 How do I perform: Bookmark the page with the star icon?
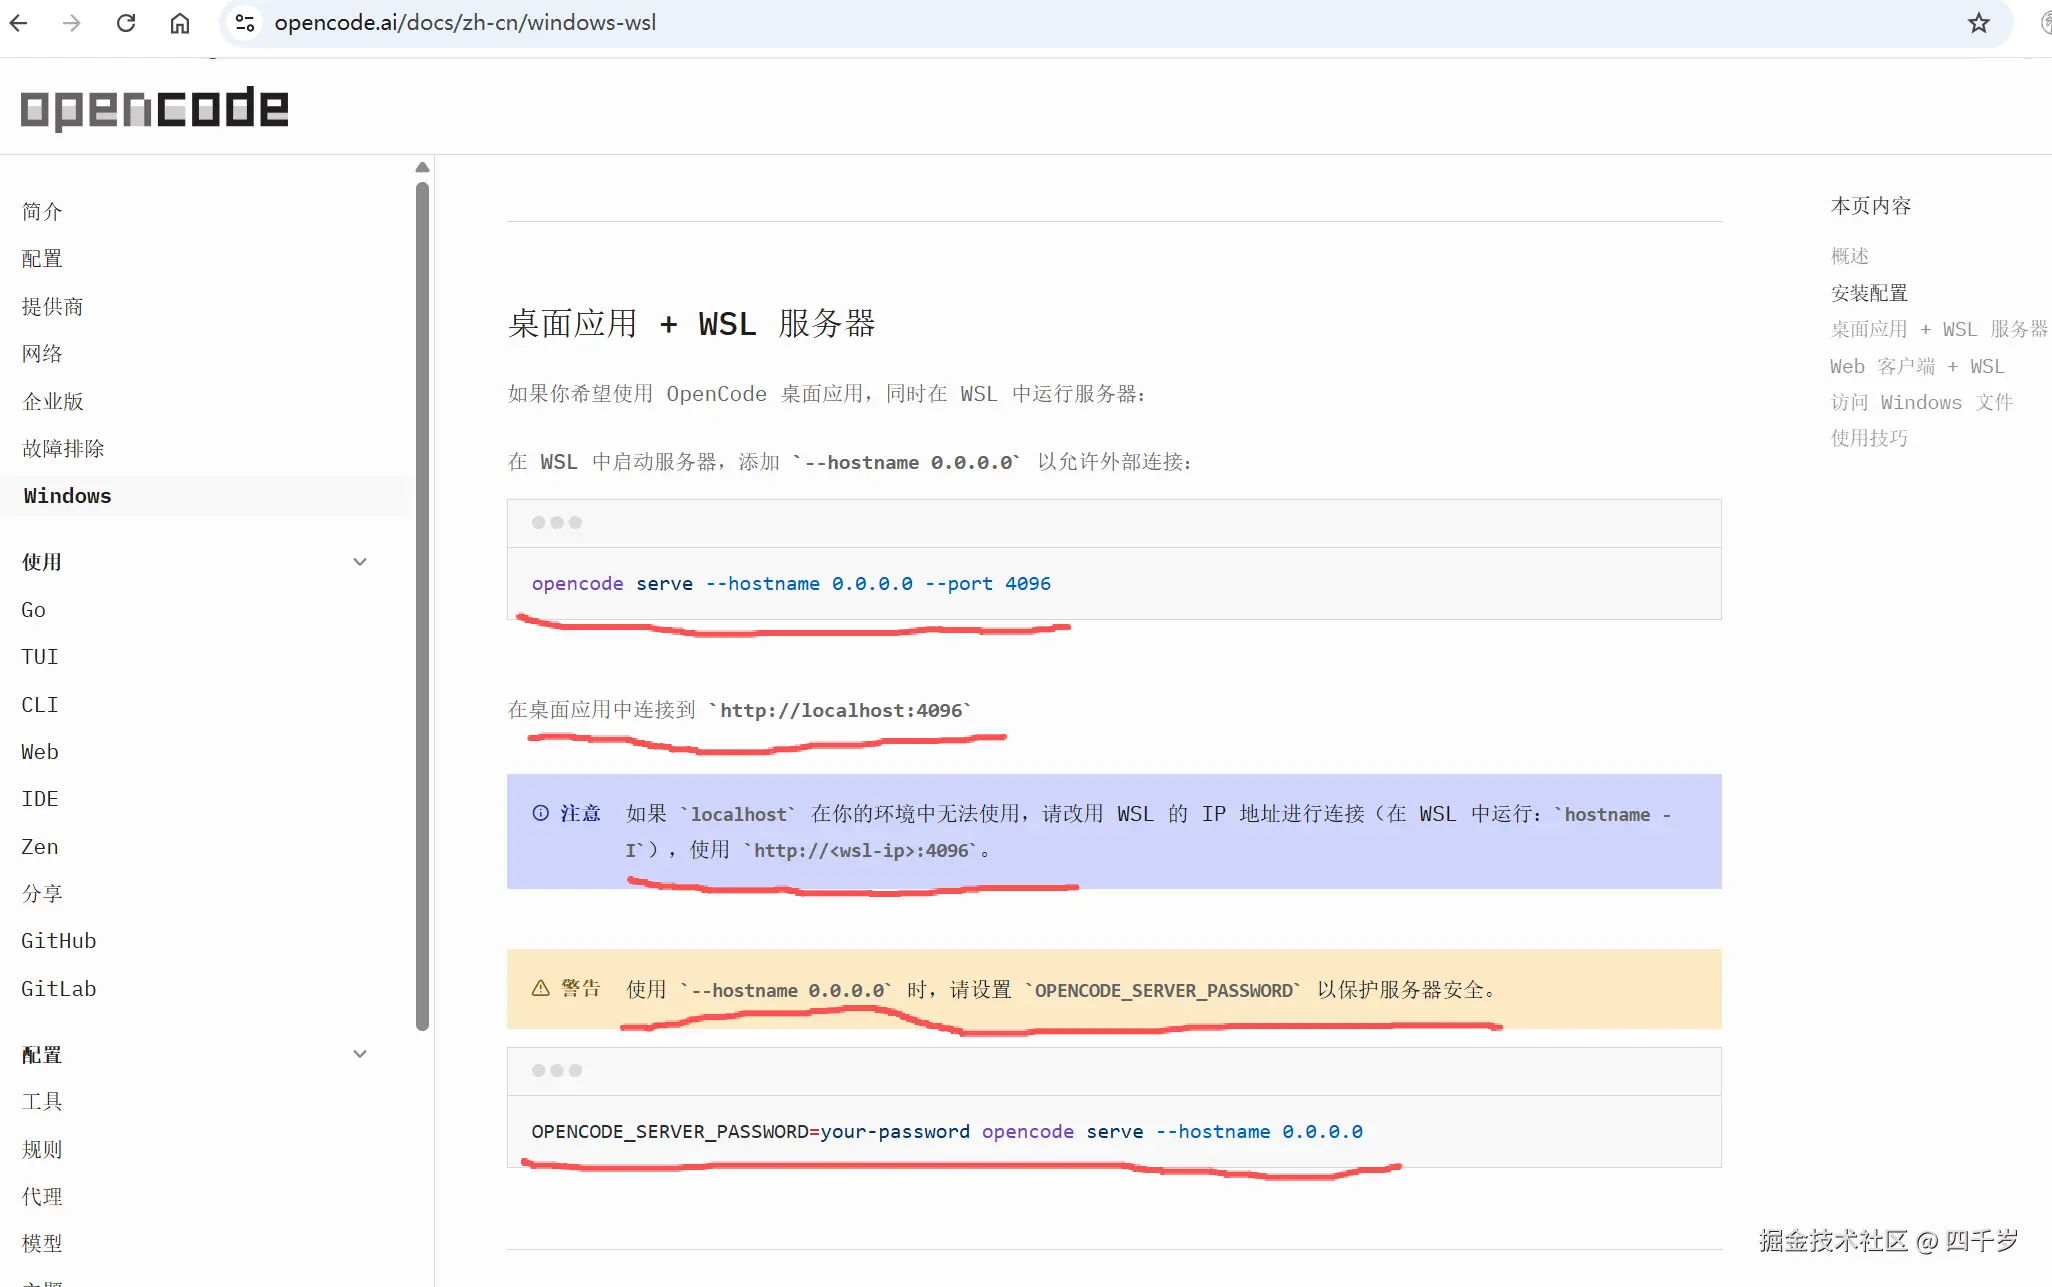(x=1978, y=22)
